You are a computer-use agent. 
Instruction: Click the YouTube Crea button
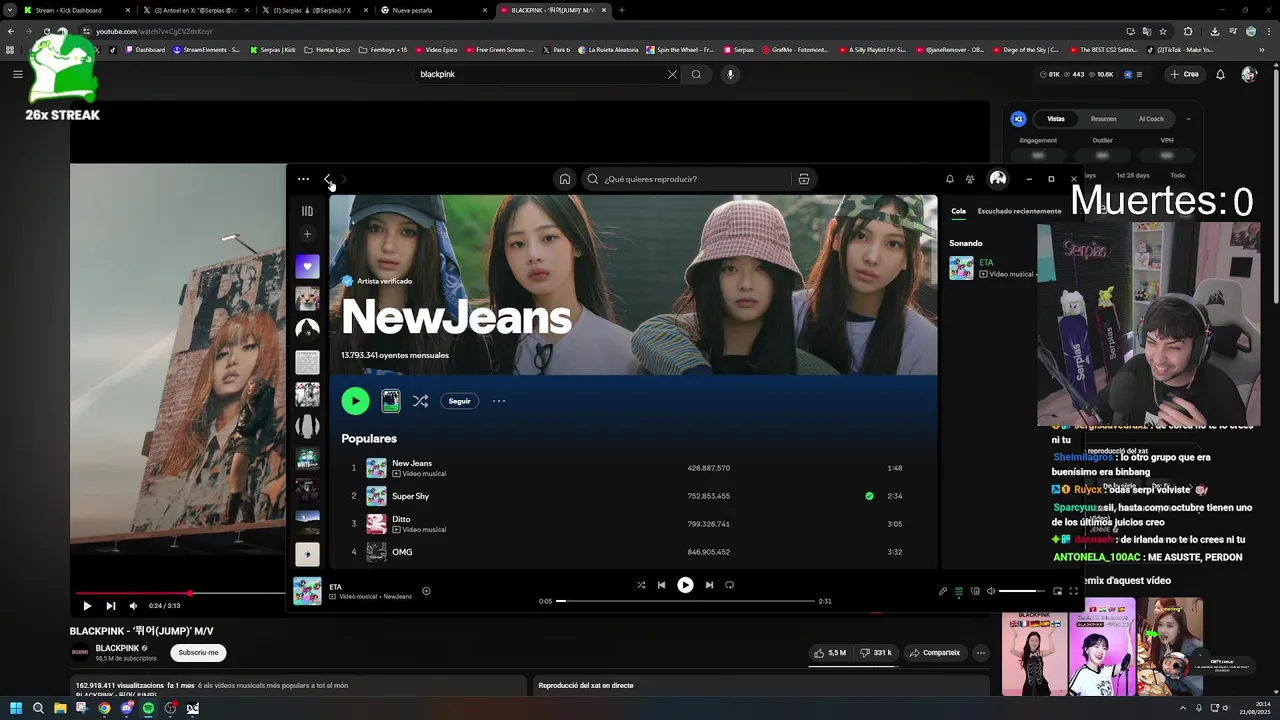click(1184, 74)
